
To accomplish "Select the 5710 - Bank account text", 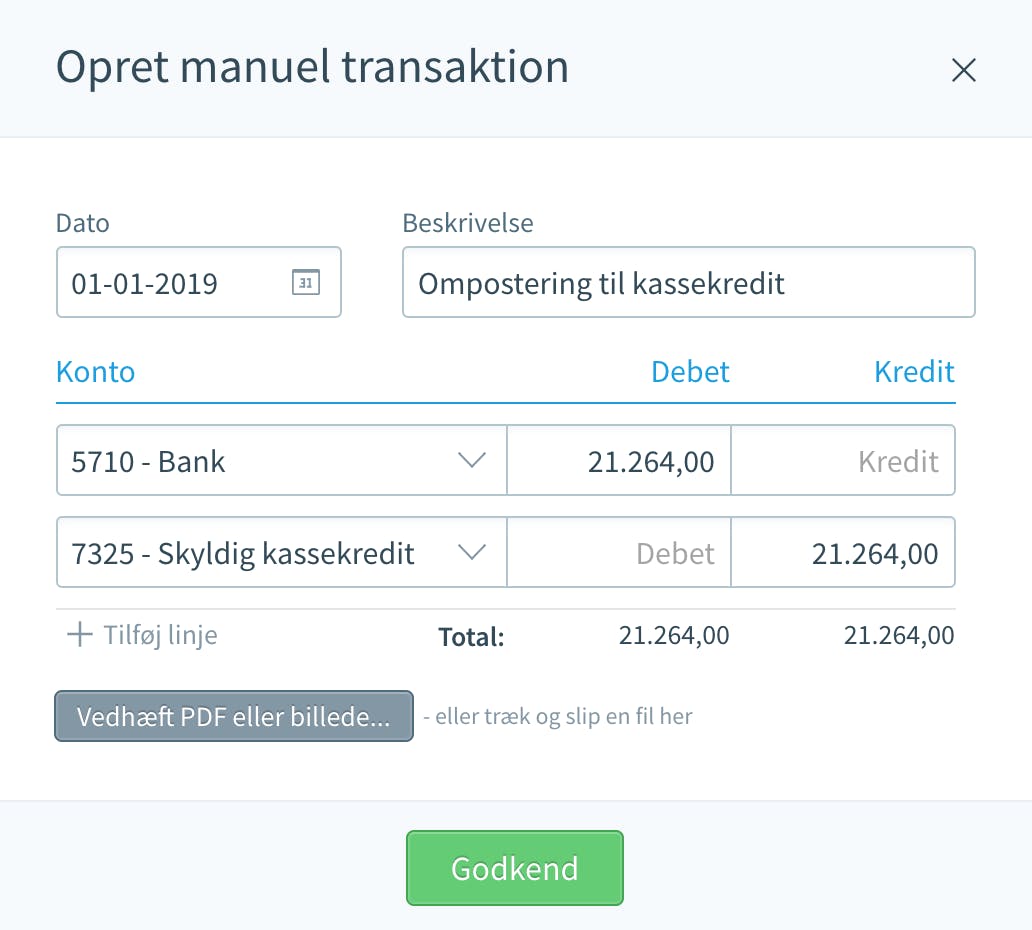I will (148, 461).
